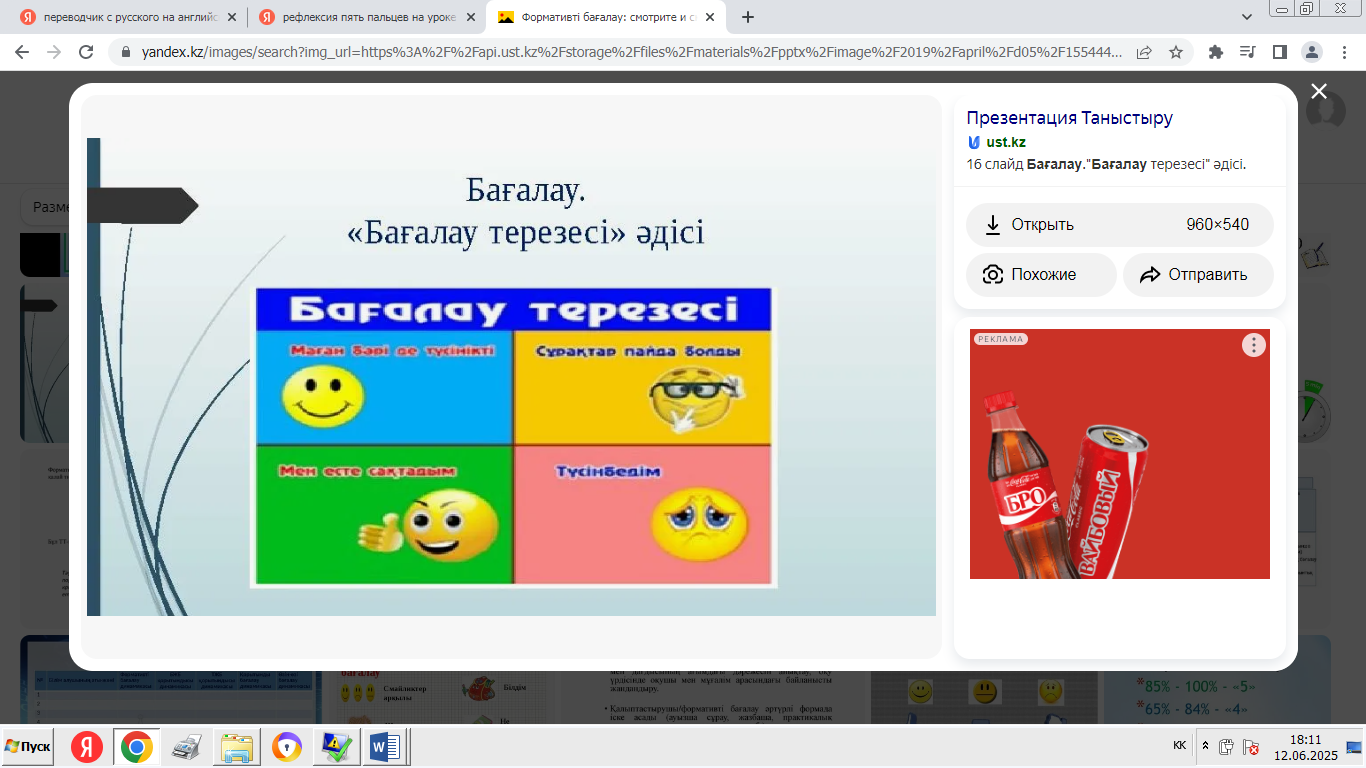Screen dimensions: 1366x768
Task: Click the РЕКЛАМА label on the ad
Action: (x=1001, y=339)
